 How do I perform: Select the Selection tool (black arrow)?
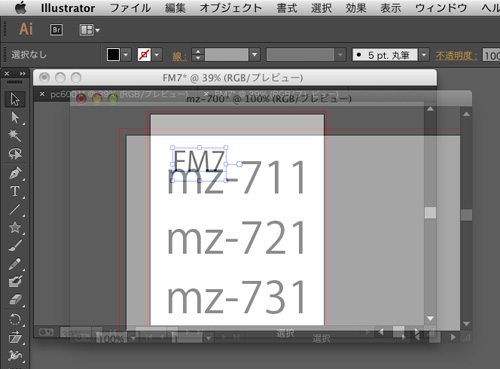click(15, 99)
